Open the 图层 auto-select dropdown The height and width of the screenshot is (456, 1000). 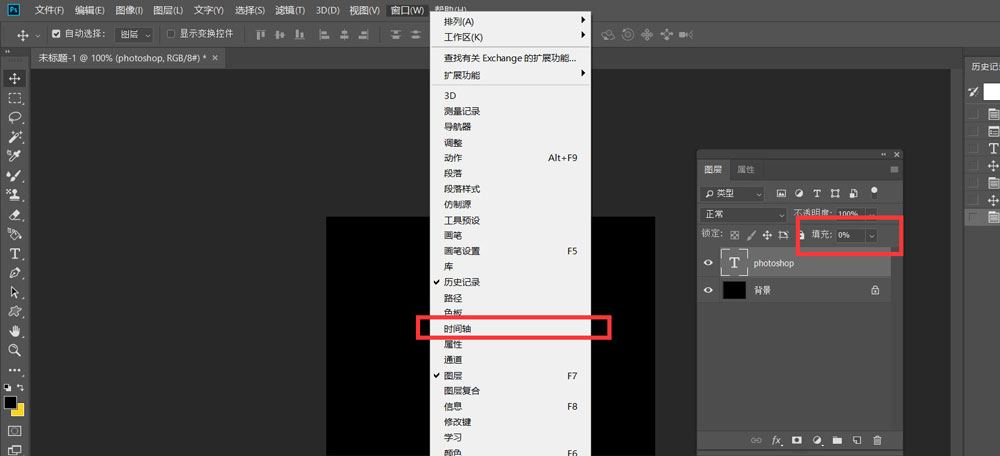click(x=134, y=34)
